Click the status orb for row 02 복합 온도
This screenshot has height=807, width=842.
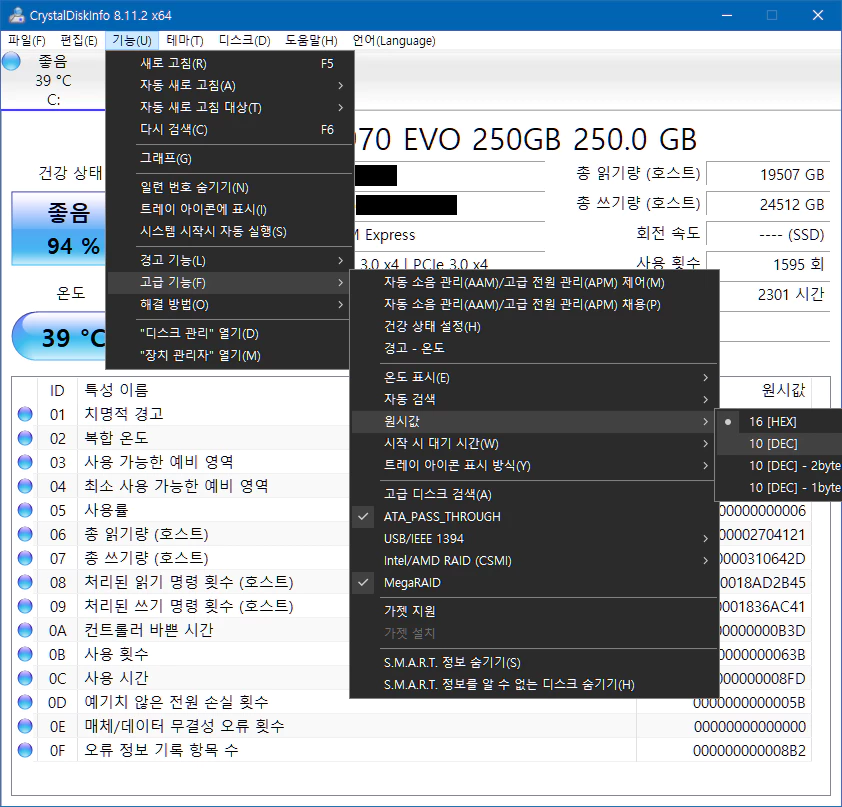tap(25, 438)
